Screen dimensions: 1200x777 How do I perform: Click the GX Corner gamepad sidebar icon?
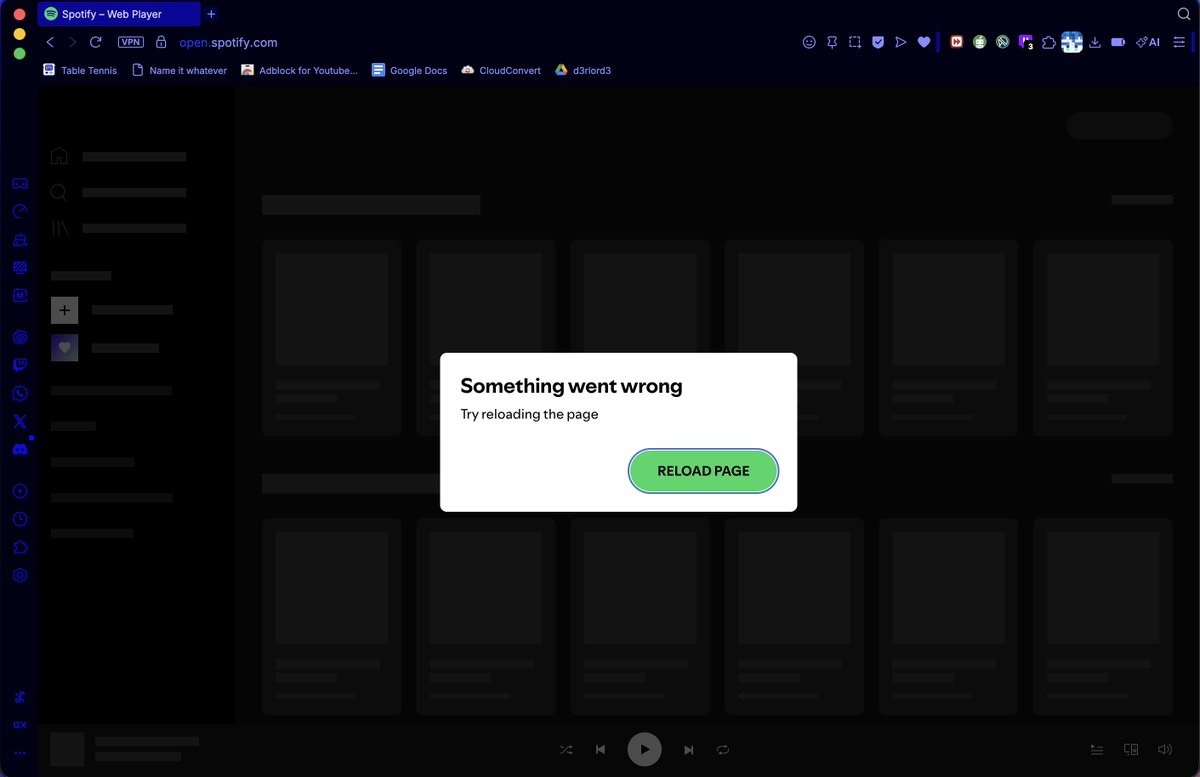[19, 184]
